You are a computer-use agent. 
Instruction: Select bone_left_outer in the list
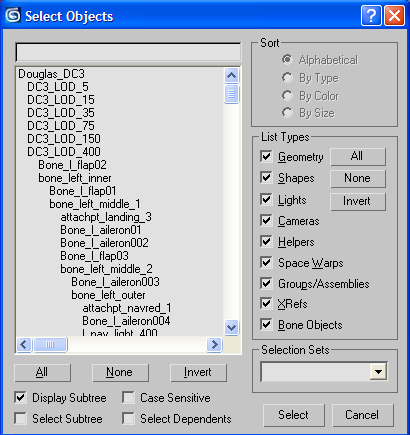tap(108, 295)
